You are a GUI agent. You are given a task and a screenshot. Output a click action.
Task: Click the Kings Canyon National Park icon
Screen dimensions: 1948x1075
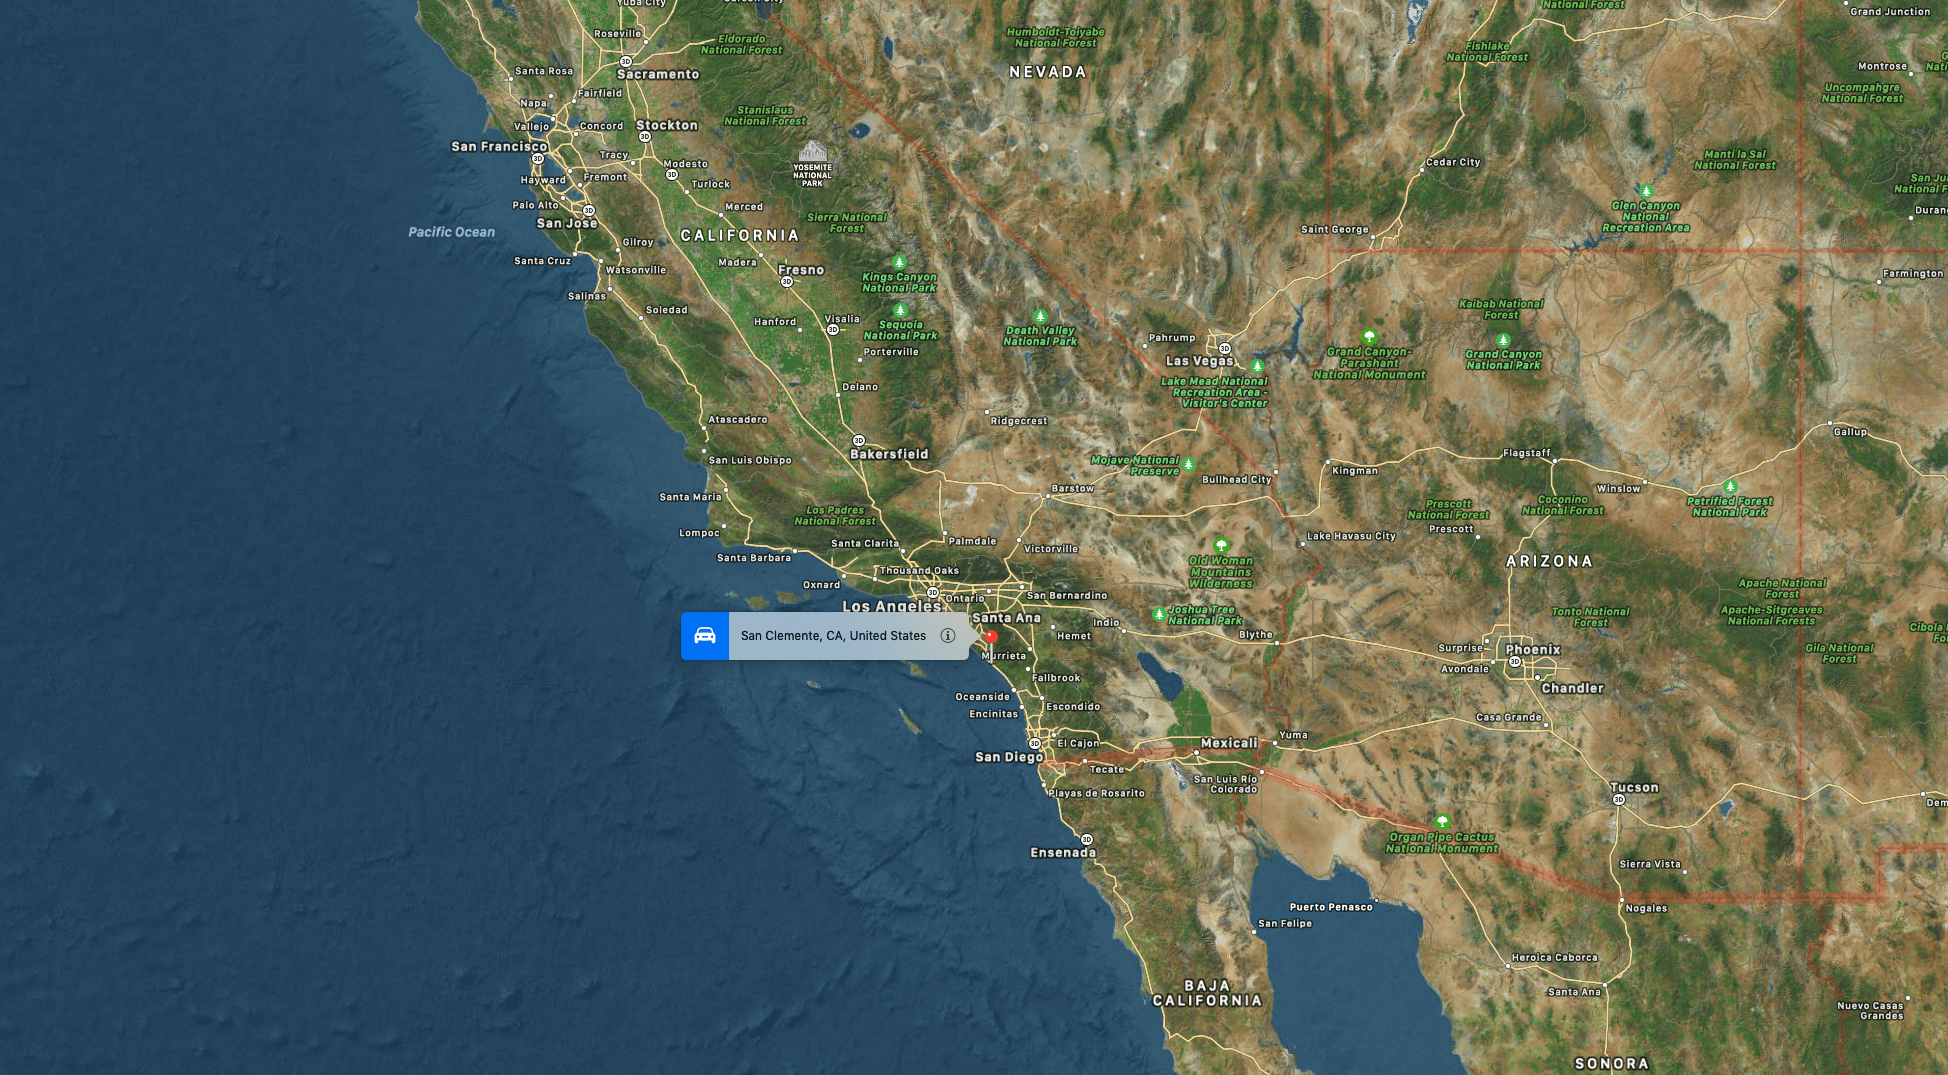click(899, 263)
